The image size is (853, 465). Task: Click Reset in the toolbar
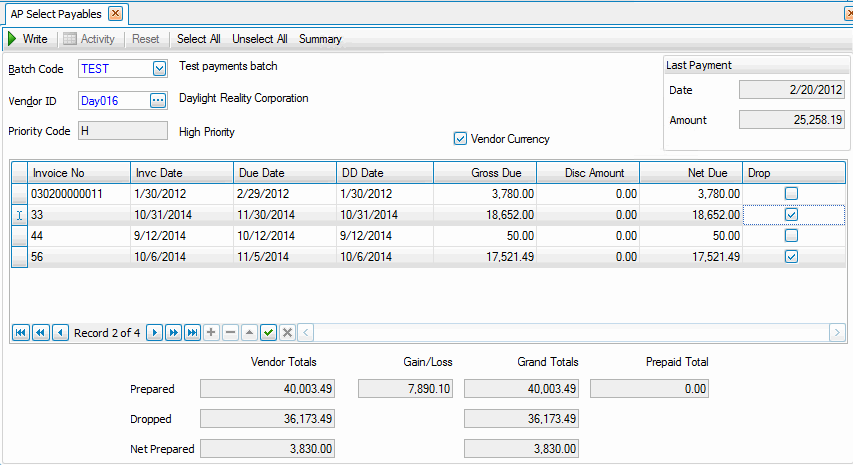click(x=146, y=39)
